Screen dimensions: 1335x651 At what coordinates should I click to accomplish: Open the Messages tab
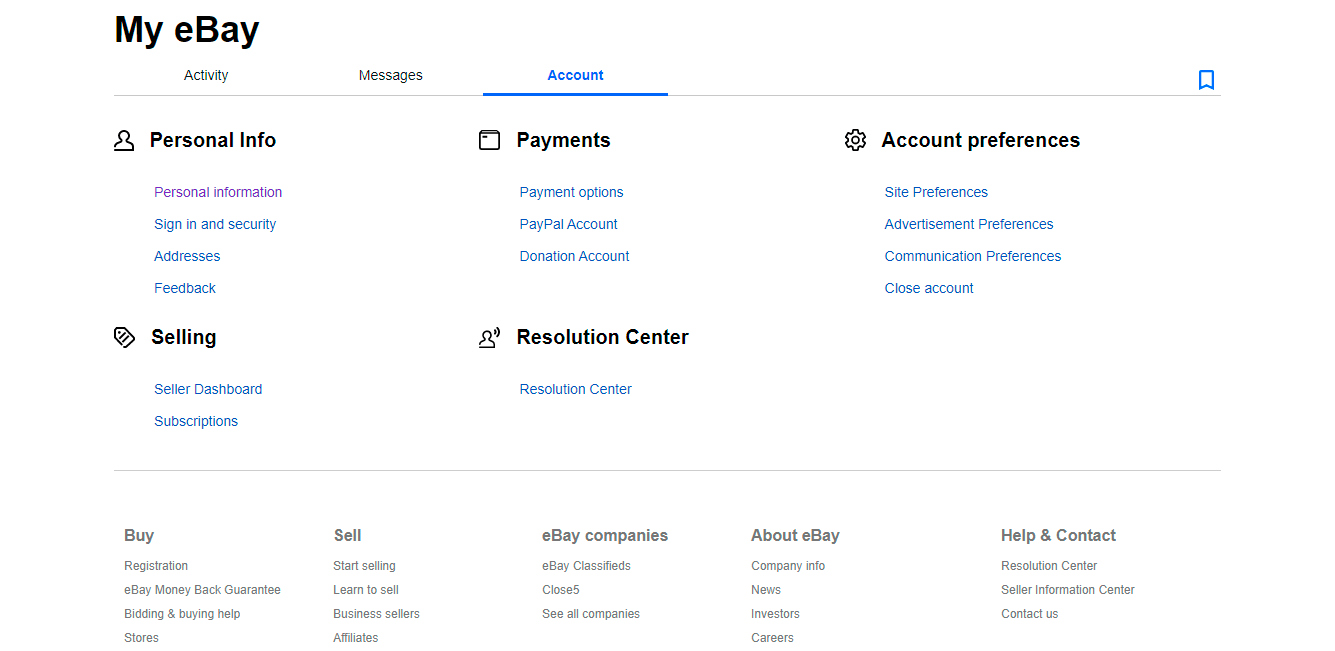click(391, 75)
